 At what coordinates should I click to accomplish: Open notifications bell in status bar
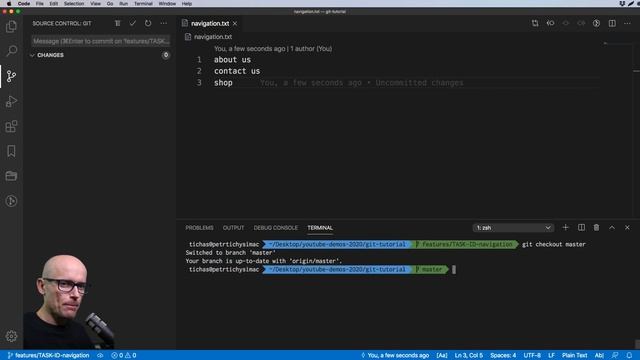629,355
